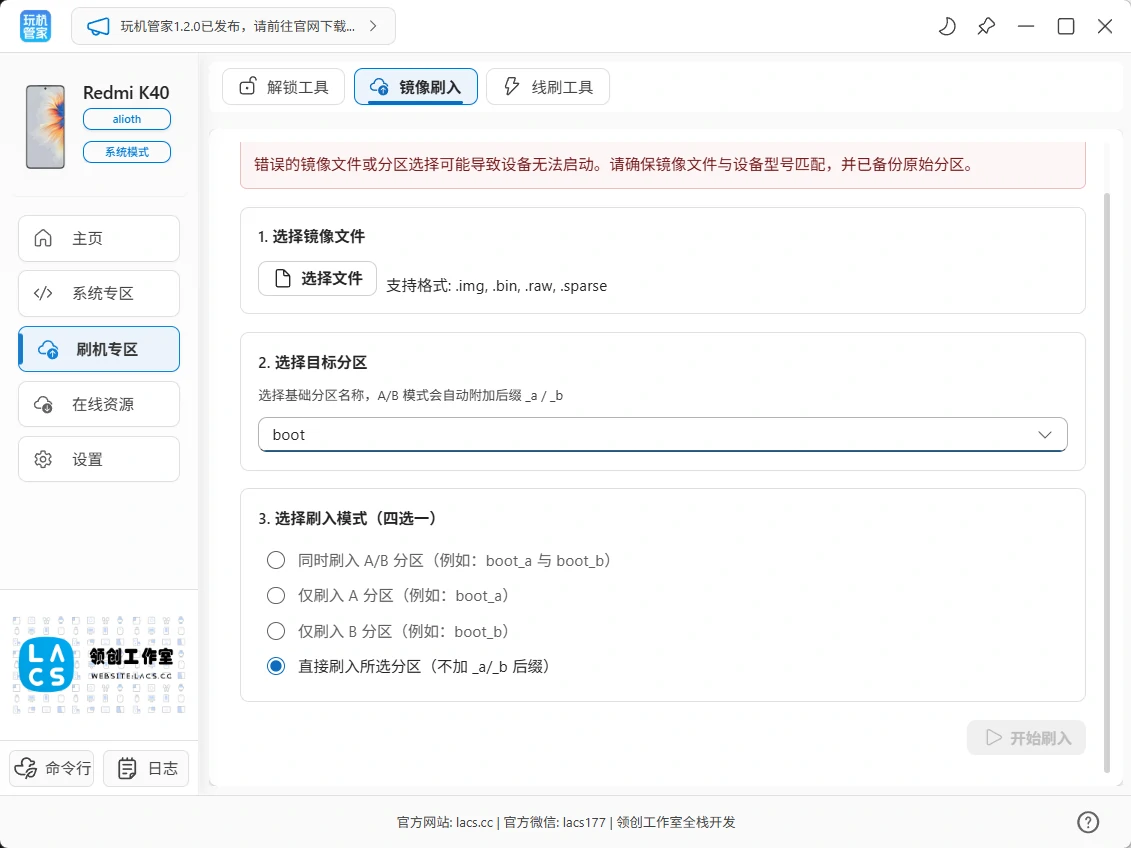
Task: View the 日志 log panel
Action: pos(146,768)
